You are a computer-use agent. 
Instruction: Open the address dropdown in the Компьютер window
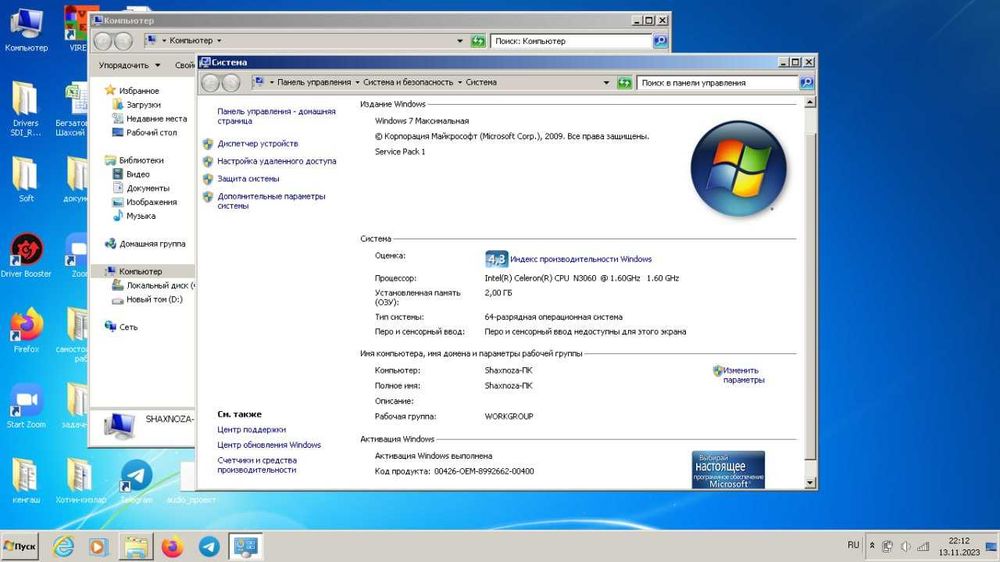(x=462, y=41)
